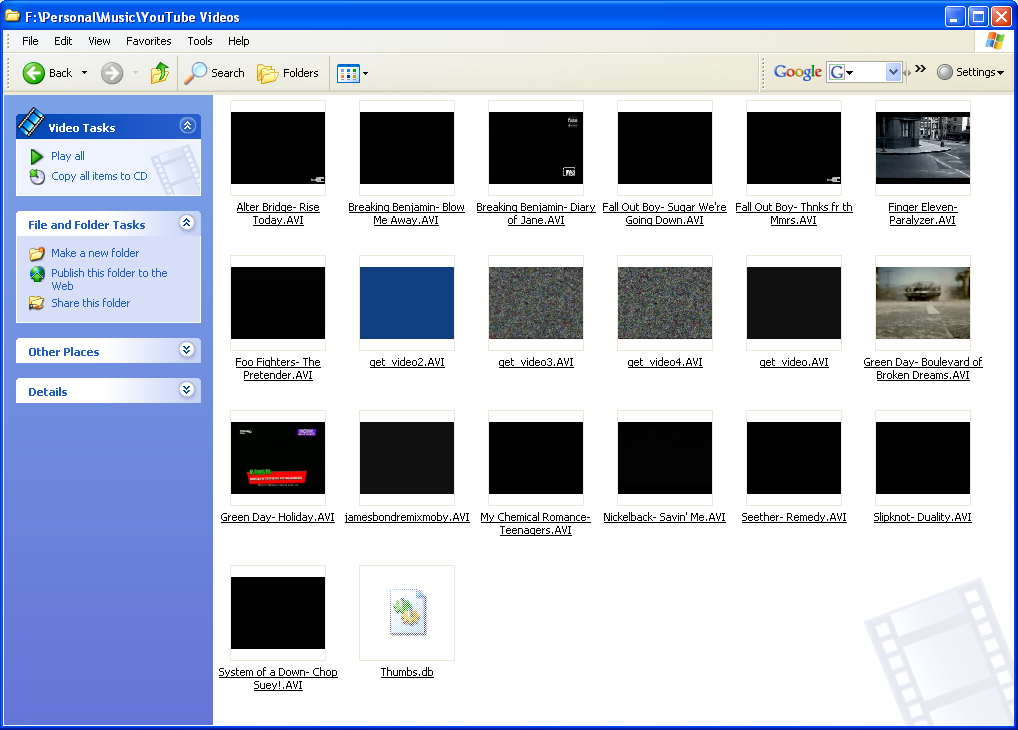Go up one level using folder-up icon
The width and height of the screenshot is (1018, 730).
(160, 72)
